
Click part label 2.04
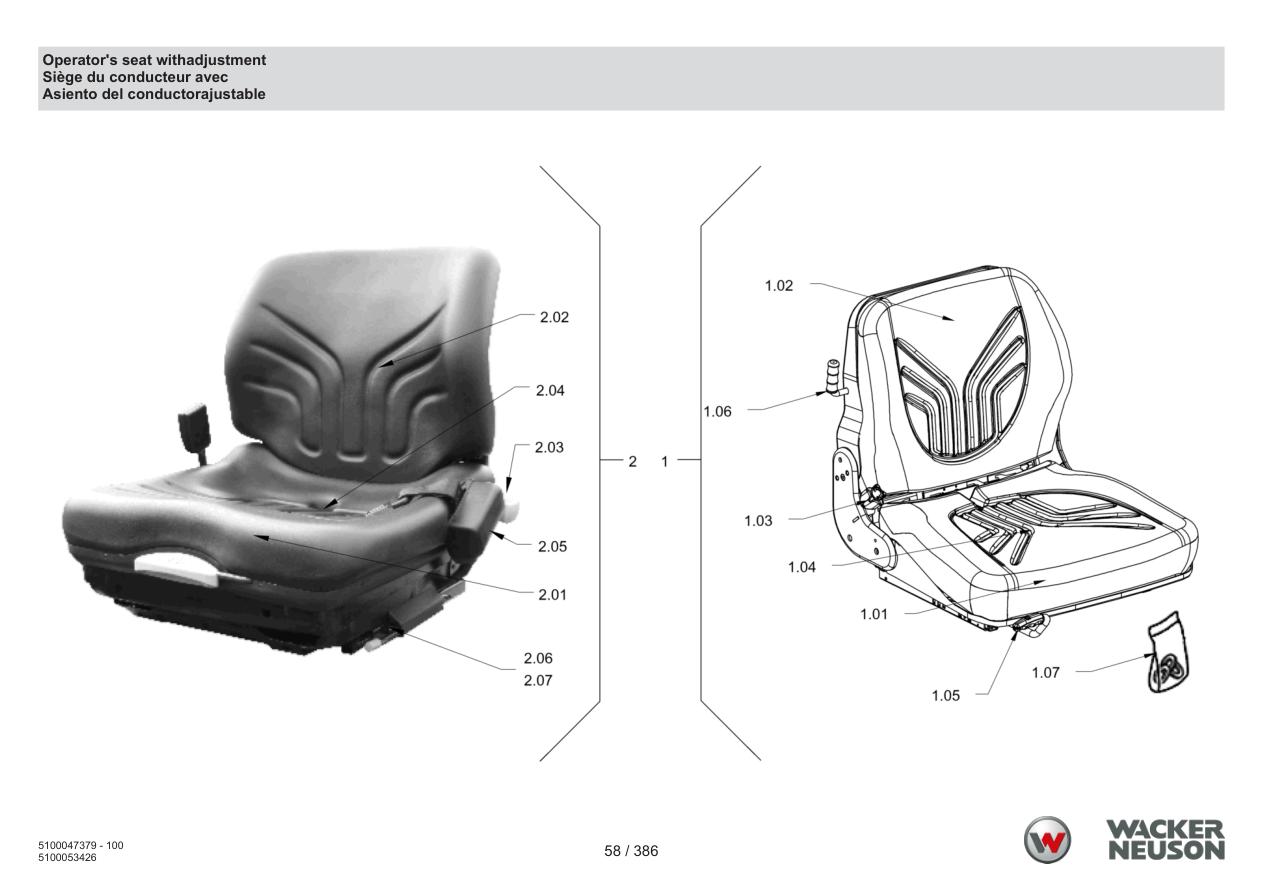[550, 390]
